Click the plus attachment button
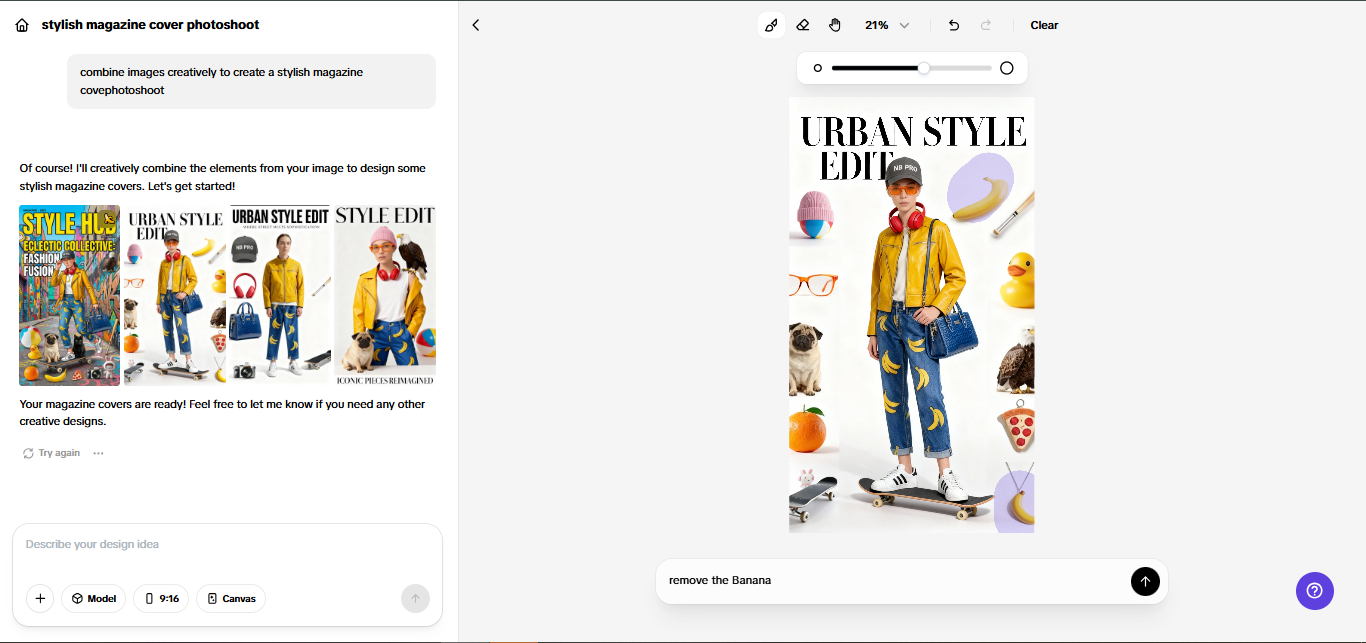The height and width of the screenshot is (643, 1366). click(40, 598)
